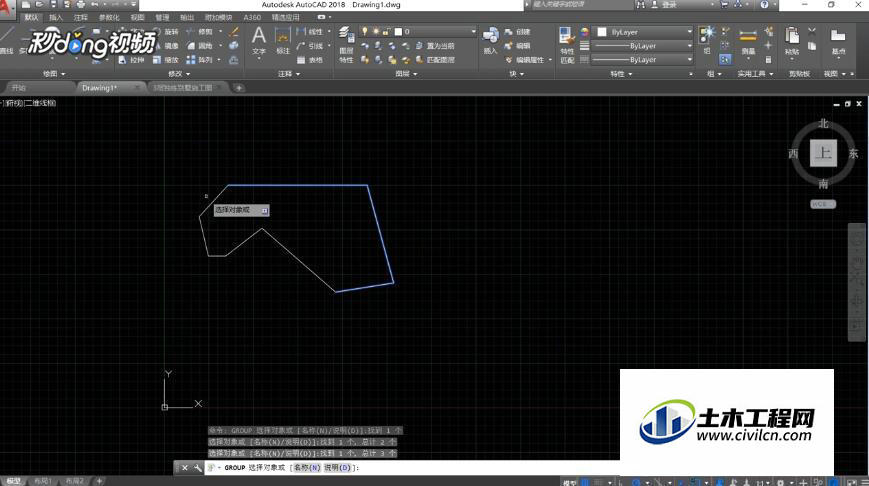The height and width of the screenshot is (486, 869).
Task: Toggle group selection highlighted button in 组 panel
Action: [x=725, y=59]
